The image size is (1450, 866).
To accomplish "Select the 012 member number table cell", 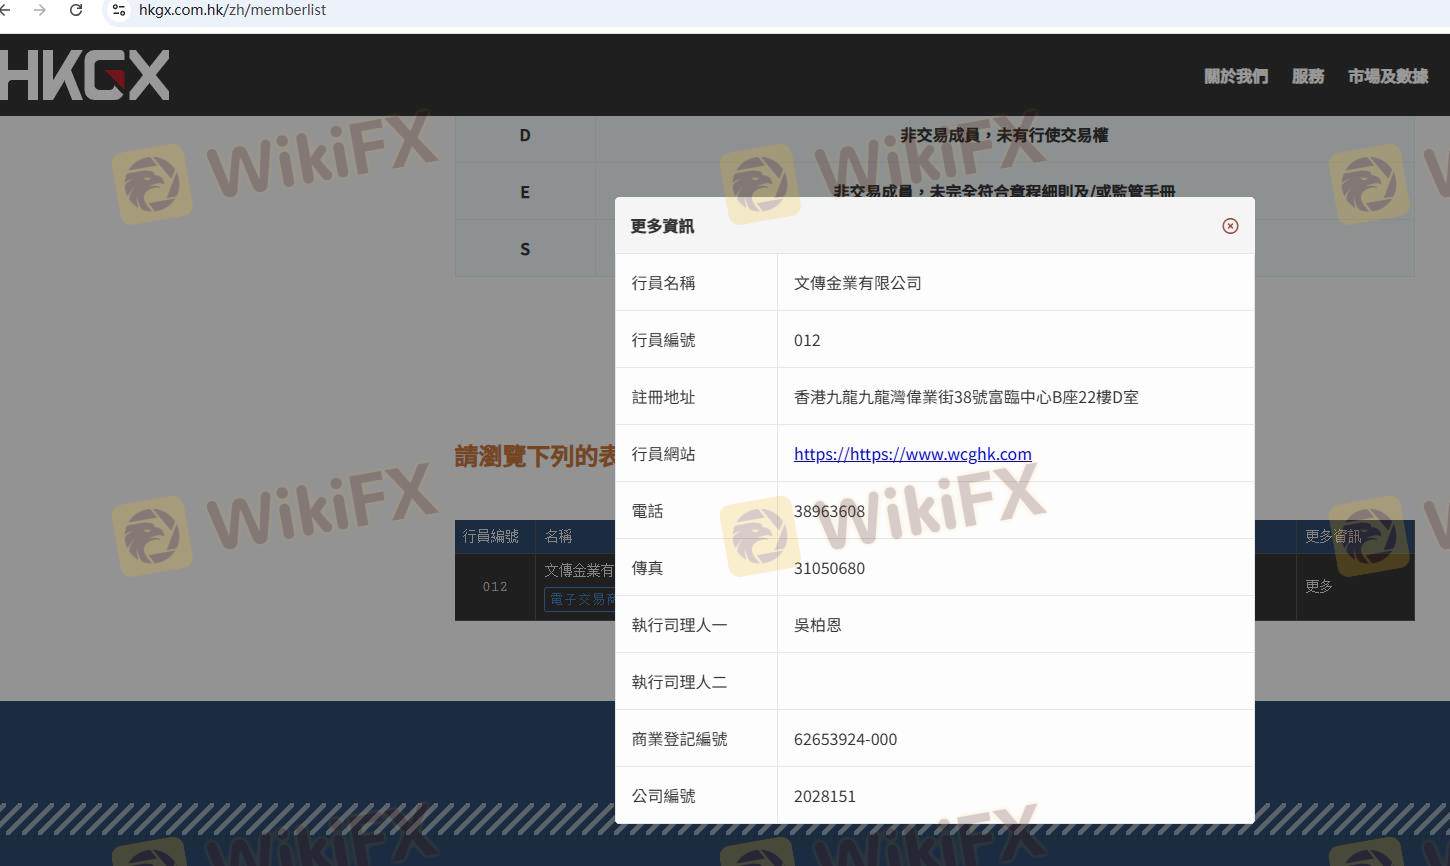I will click(495, 587).
